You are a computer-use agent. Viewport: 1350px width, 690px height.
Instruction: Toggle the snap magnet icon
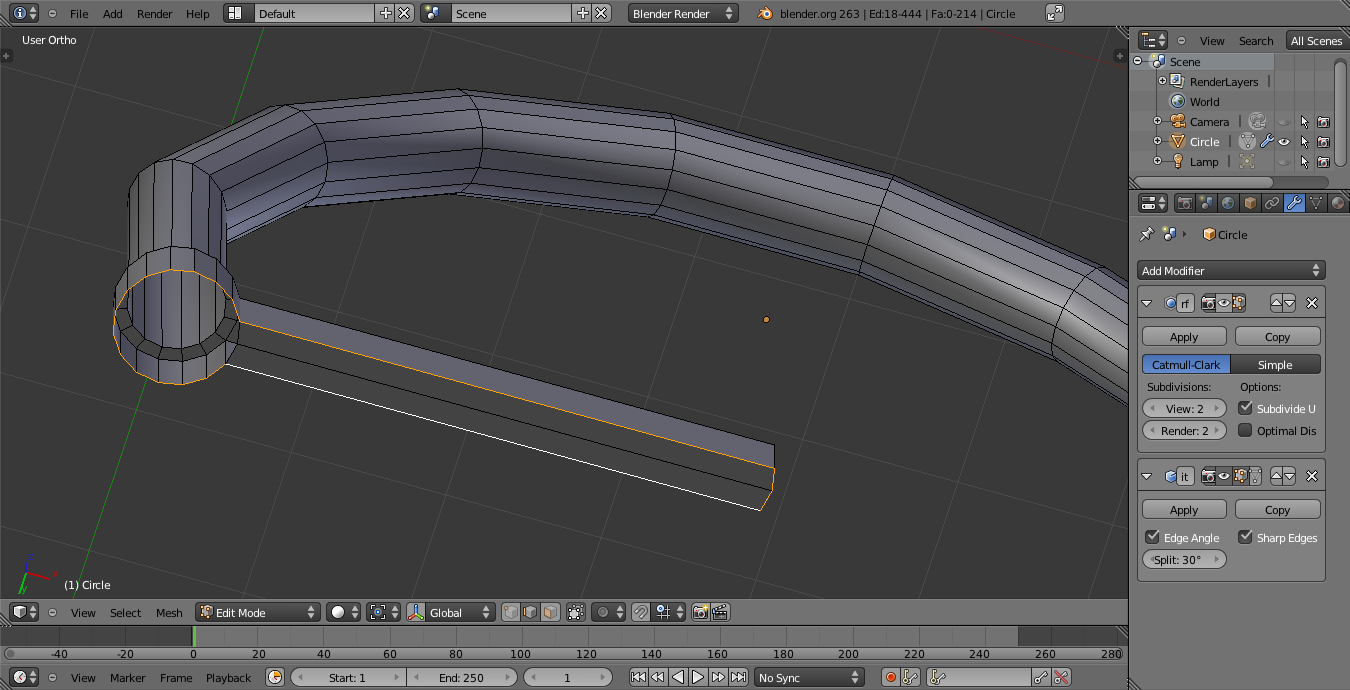(x=641, y=612)
